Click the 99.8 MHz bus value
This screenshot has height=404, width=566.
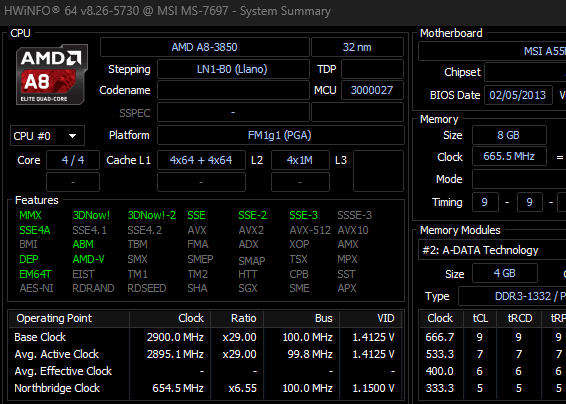[x=310, y=354]
